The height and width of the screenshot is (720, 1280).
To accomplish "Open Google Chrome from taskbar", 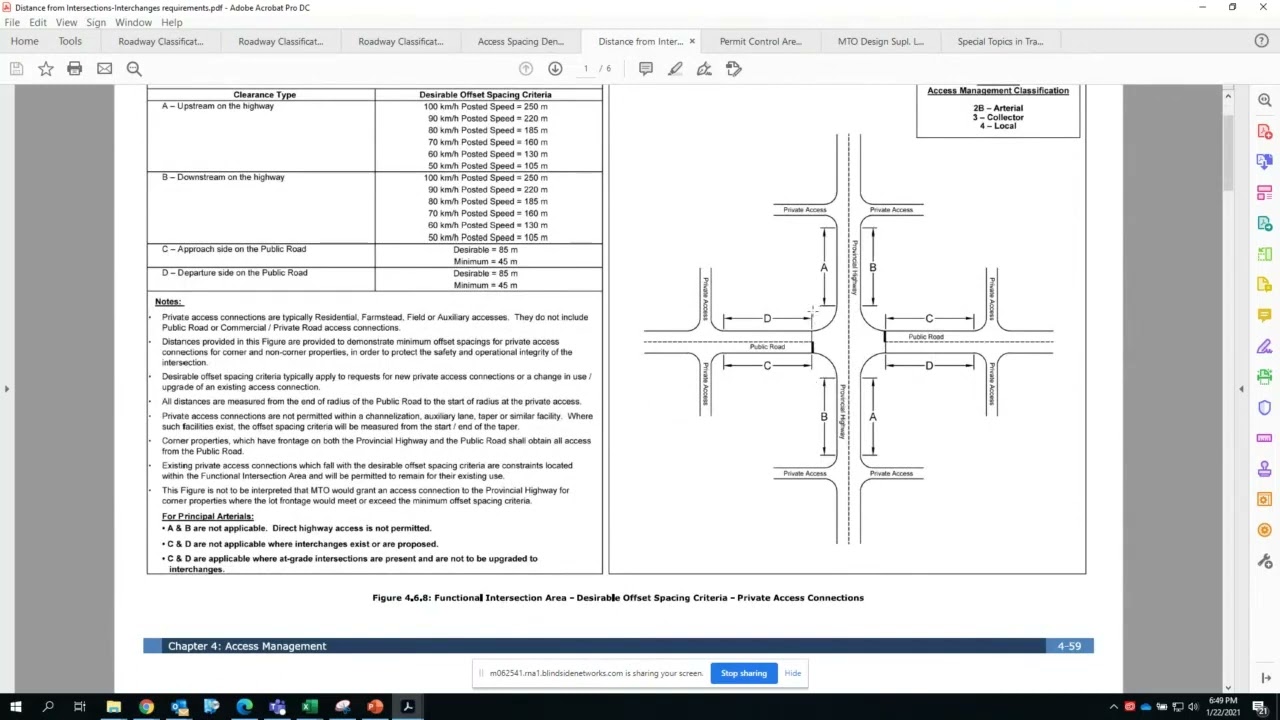I will click(146, 707).
